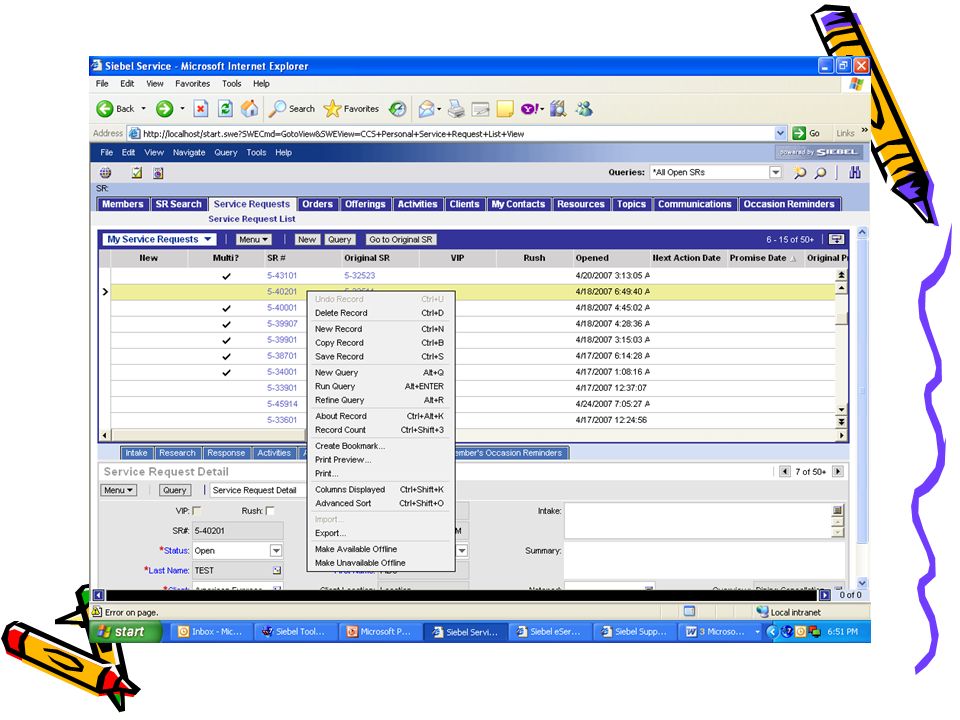960x720 pixels.
Task: Switch to the SR Search screen tab
Action: 178,204
